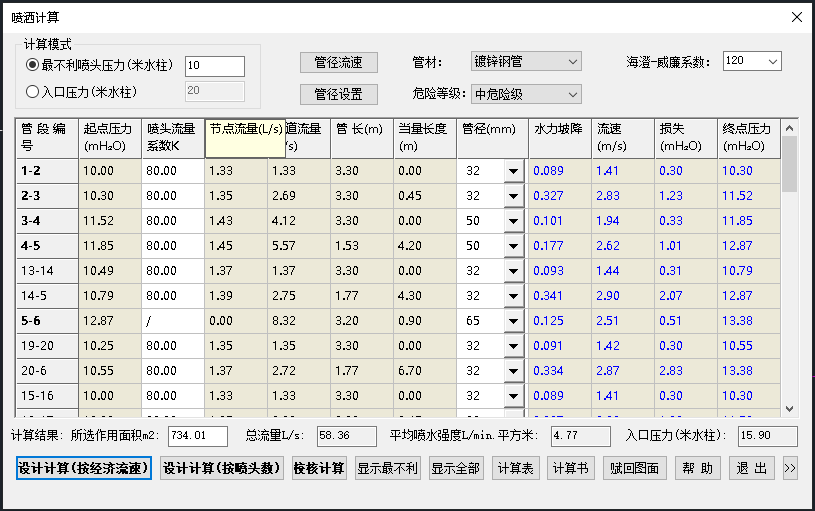Click the 显示全部 button

coord(456,469)
